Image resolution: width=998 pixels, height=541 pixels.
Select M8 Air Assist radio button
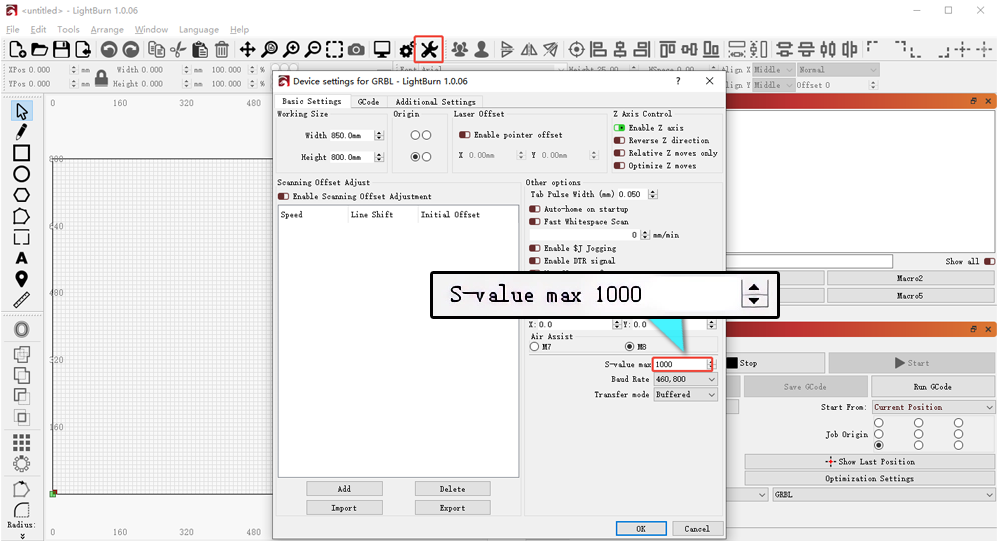click(629, 347)
